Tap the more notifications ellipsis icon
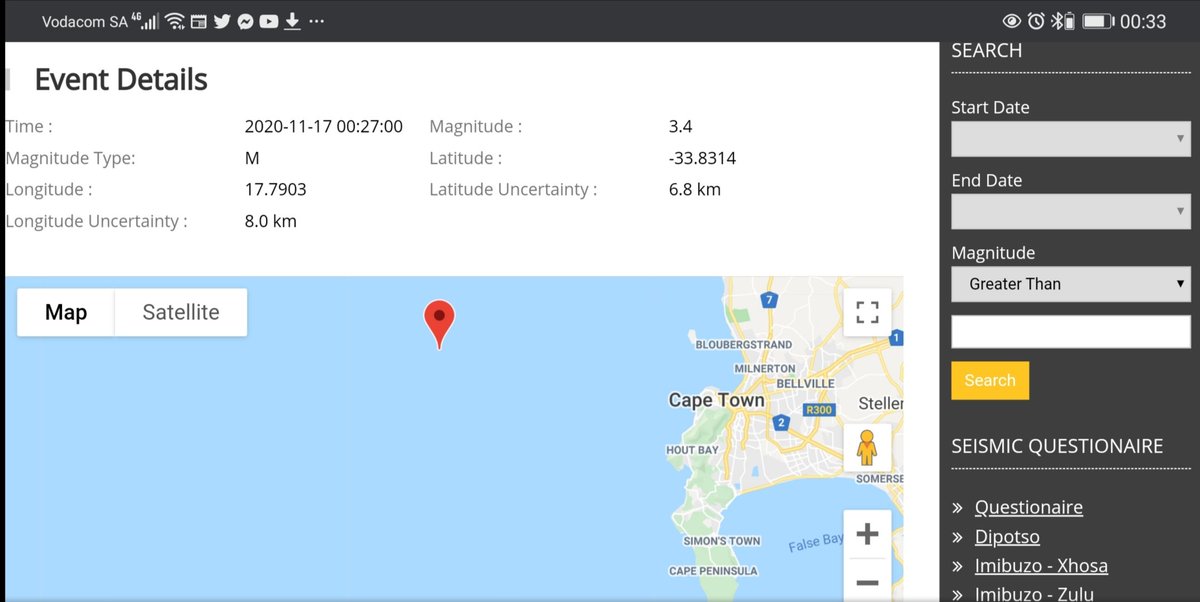This screenshot has width=1200, height=602. 317,21
